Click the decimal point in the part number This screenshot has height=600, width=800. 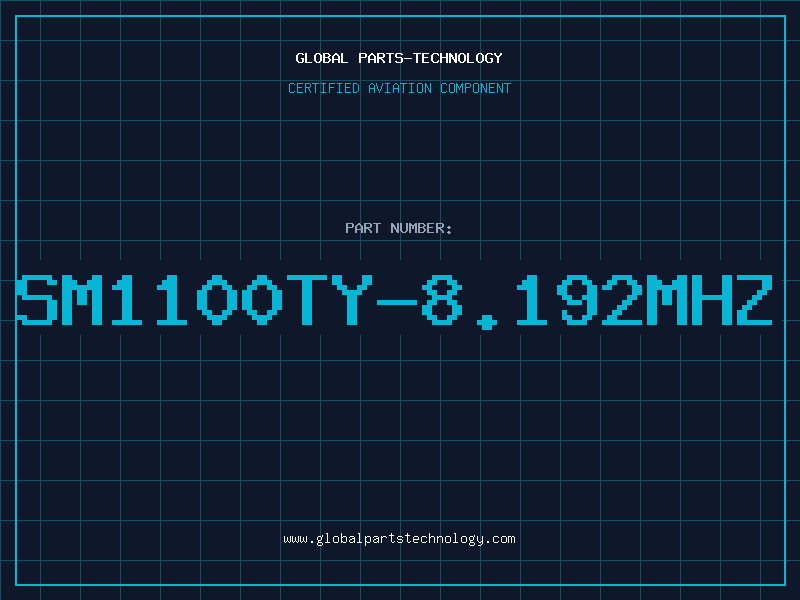pos(486,321)
